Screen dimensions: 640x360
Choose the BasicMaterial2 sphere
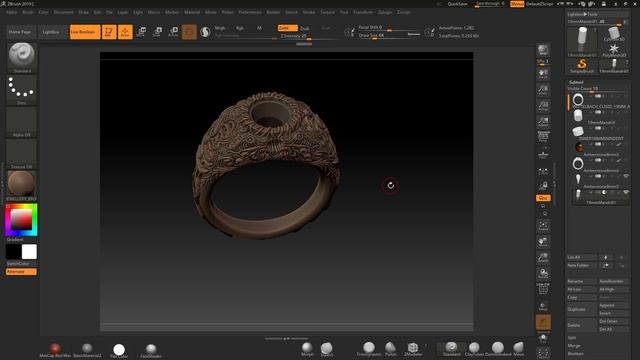(87, 350)
